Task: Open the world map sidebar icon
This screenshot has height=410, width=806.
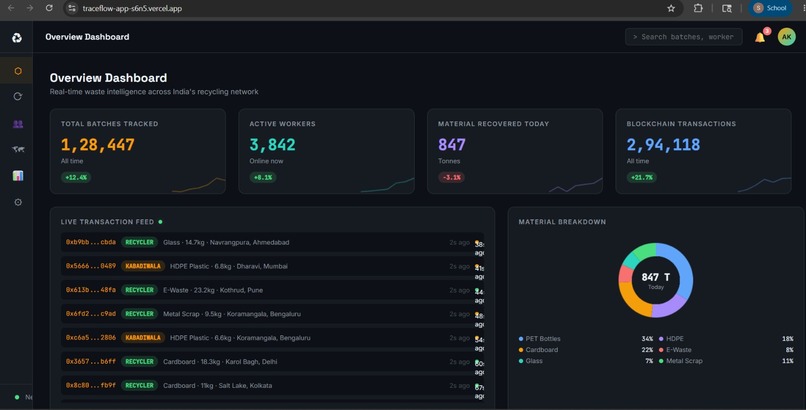Action: [18, 150]
